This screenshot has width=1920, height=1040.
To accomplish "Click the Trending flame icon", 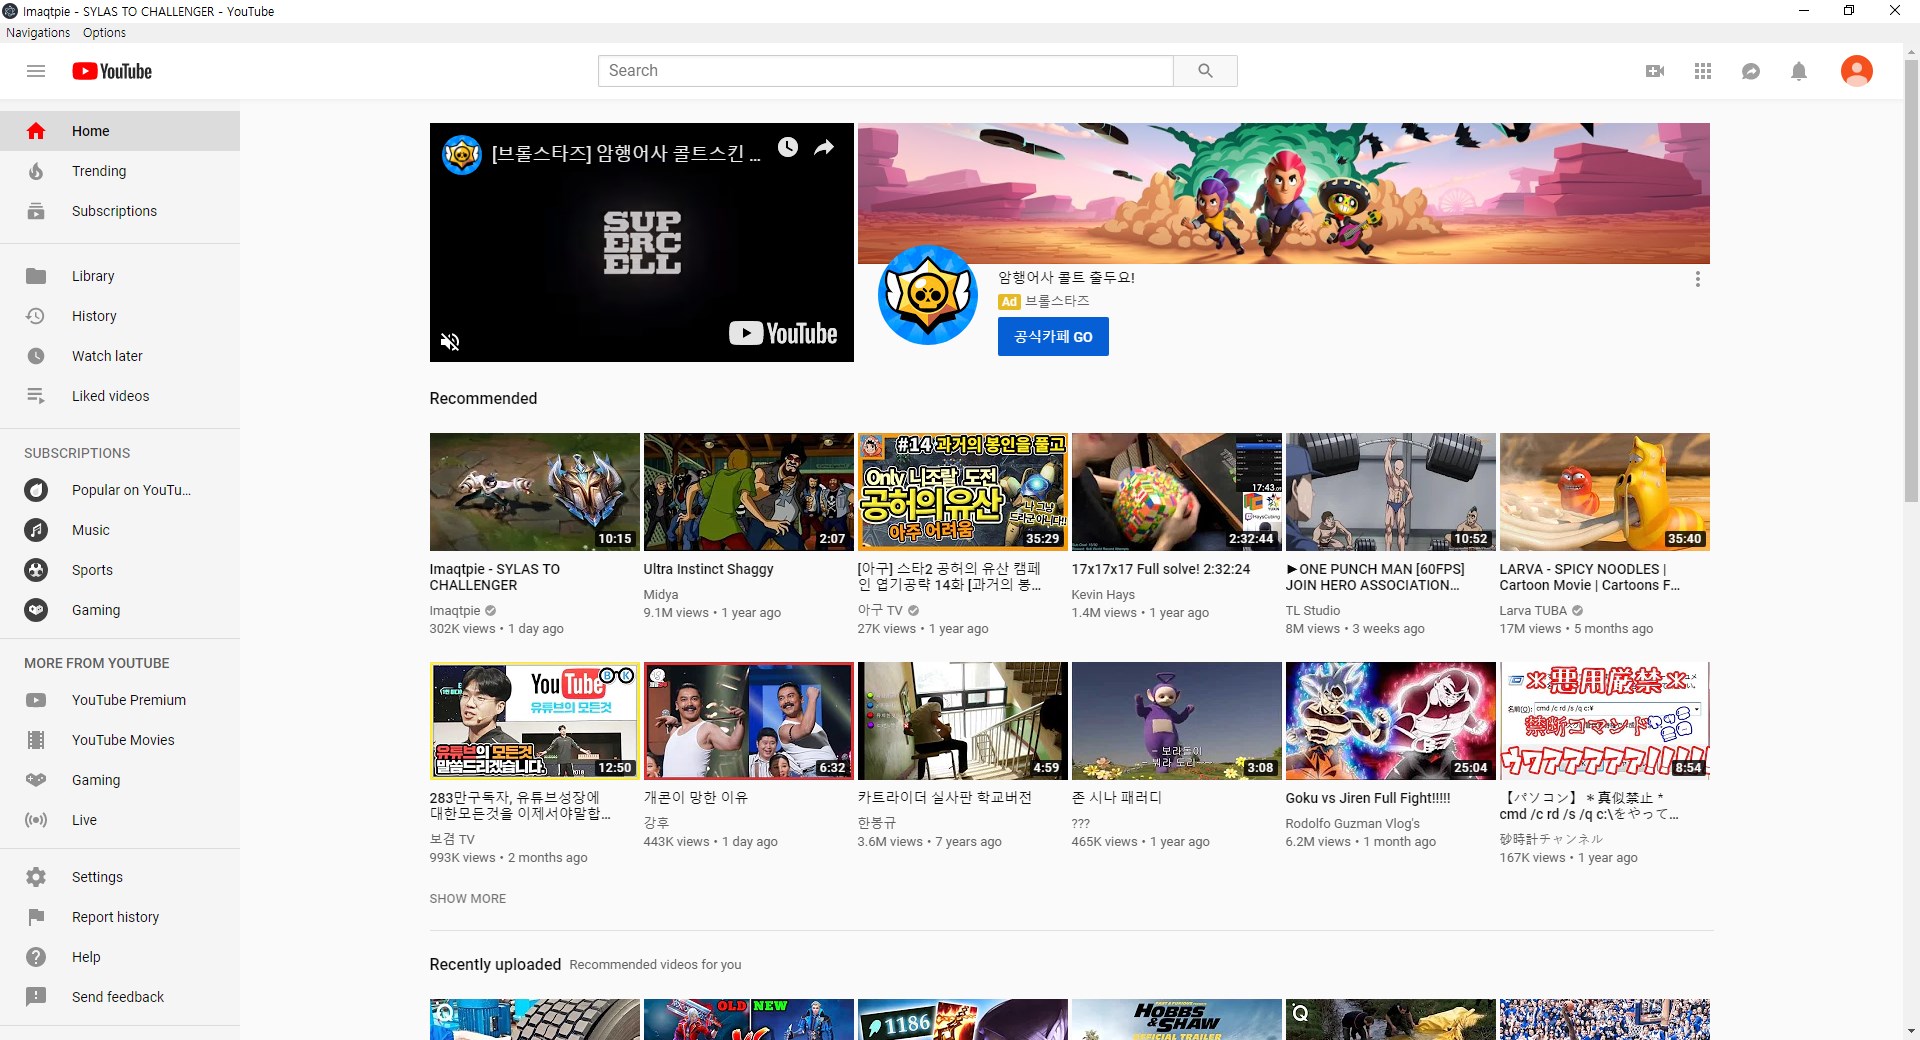I will click(x=36, y=171).
